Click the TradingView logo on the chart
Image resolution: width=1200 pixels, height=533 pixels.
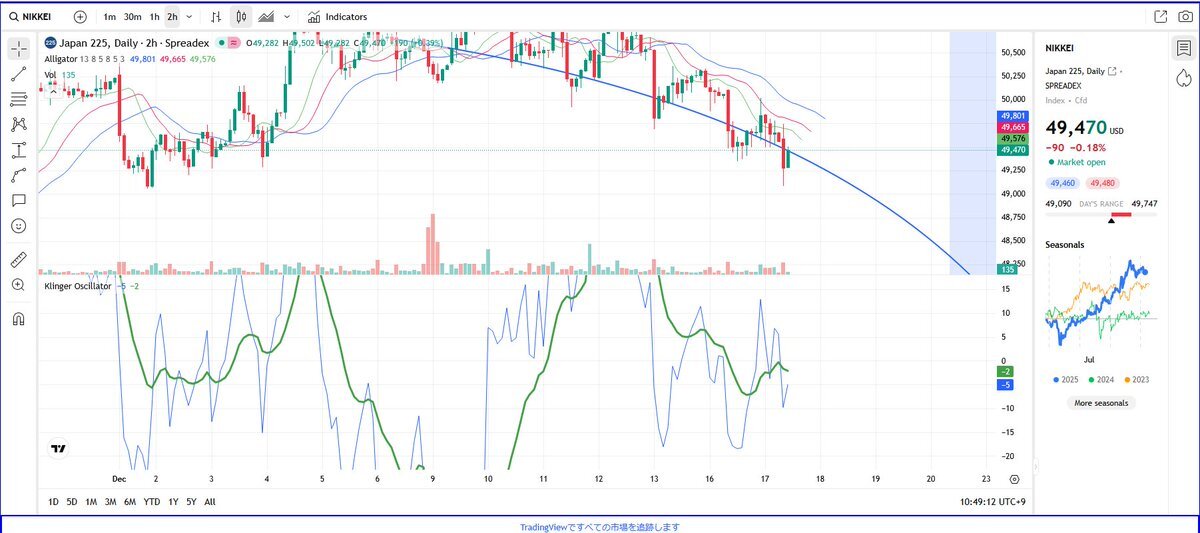point(59,450)
